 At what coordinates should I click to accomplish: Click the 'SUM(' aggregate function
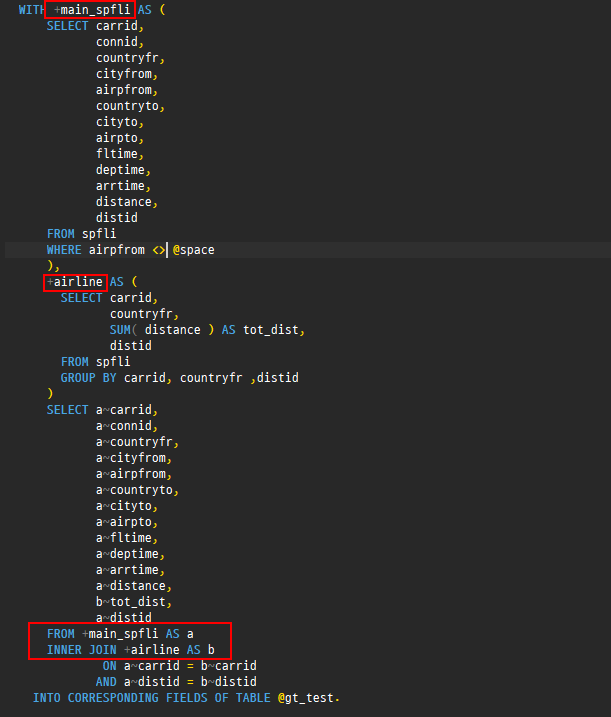tap(123, 330)
